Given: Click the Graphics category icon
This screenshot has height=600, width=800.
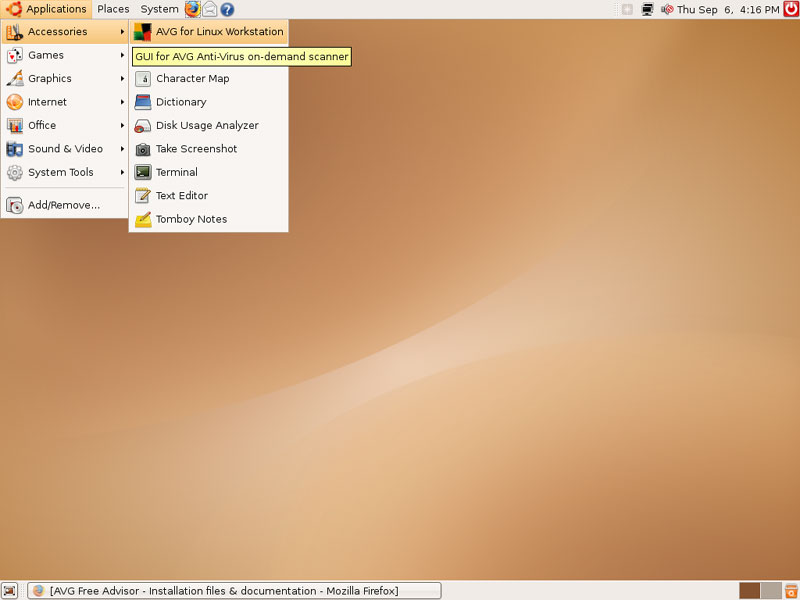Looking at the screenshot, I should pyautogui.click(x=15, y=79).
